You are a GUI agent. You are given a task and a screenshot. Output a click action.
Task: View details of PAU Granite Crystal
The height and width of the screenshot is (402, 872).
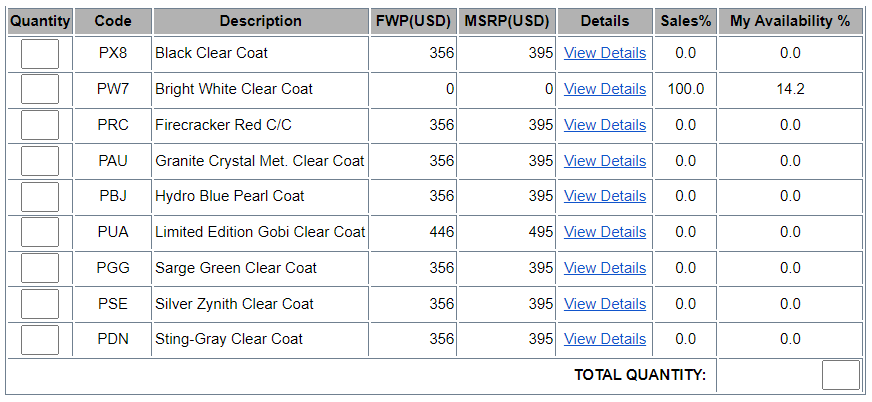(x=605, y=161)
